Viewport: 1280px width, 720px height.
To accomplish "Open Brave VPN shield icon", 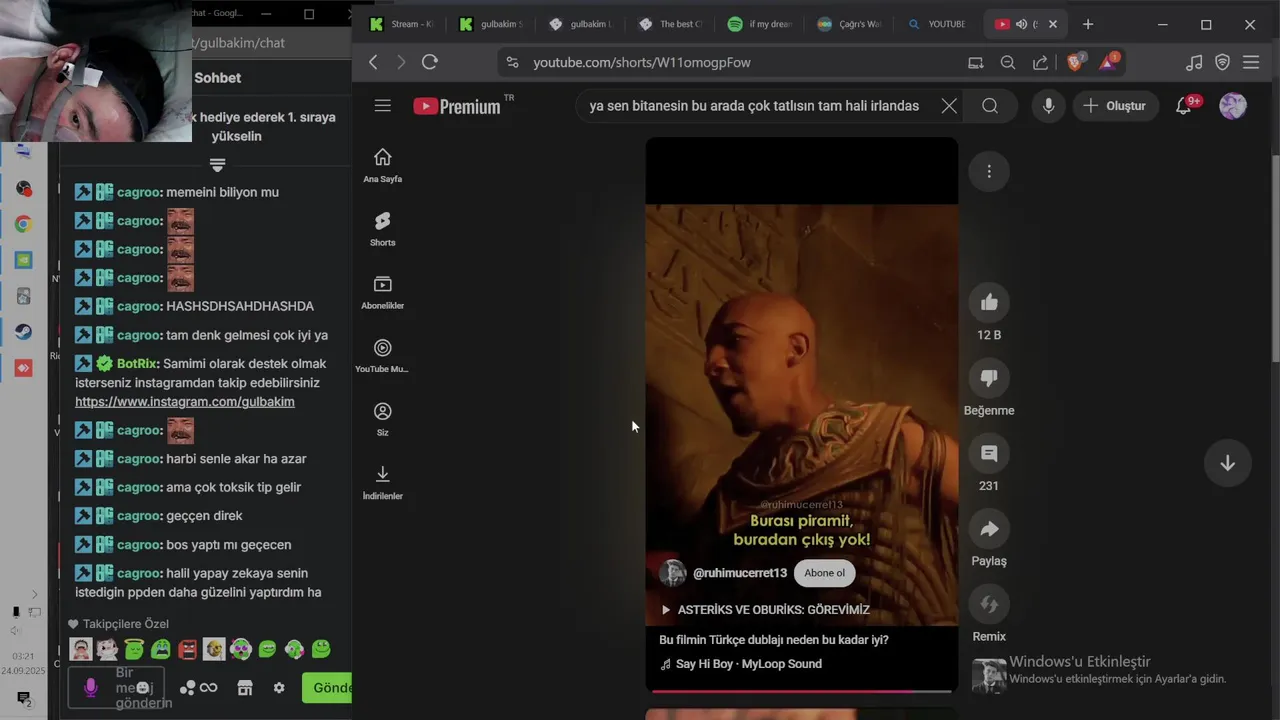I will [1222, 62].
